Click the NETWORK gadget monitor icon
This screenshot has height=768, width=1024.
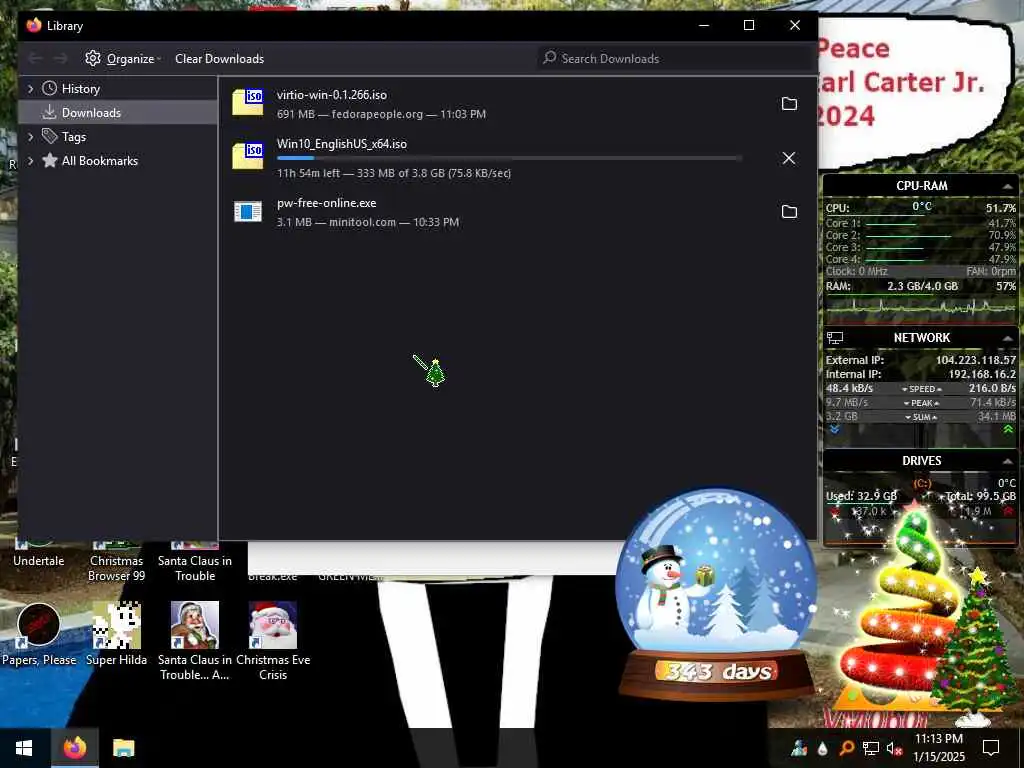coord(835,338)
